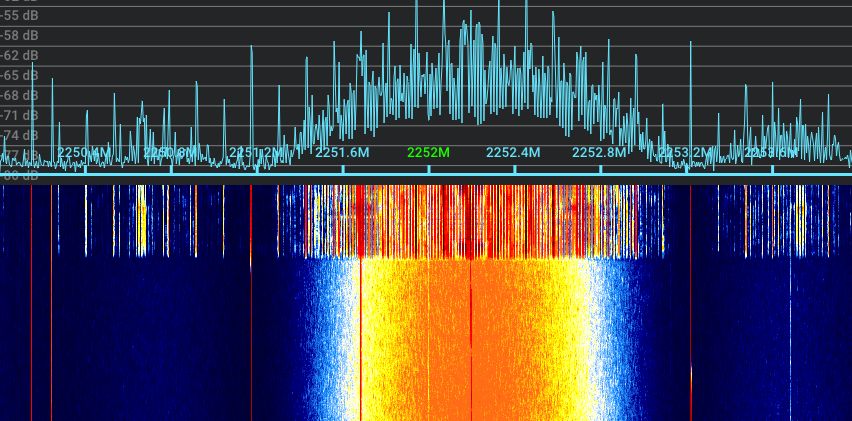Select the 2251.6M frequency tick label
852x421 pixels.
(x=342, y=153)
